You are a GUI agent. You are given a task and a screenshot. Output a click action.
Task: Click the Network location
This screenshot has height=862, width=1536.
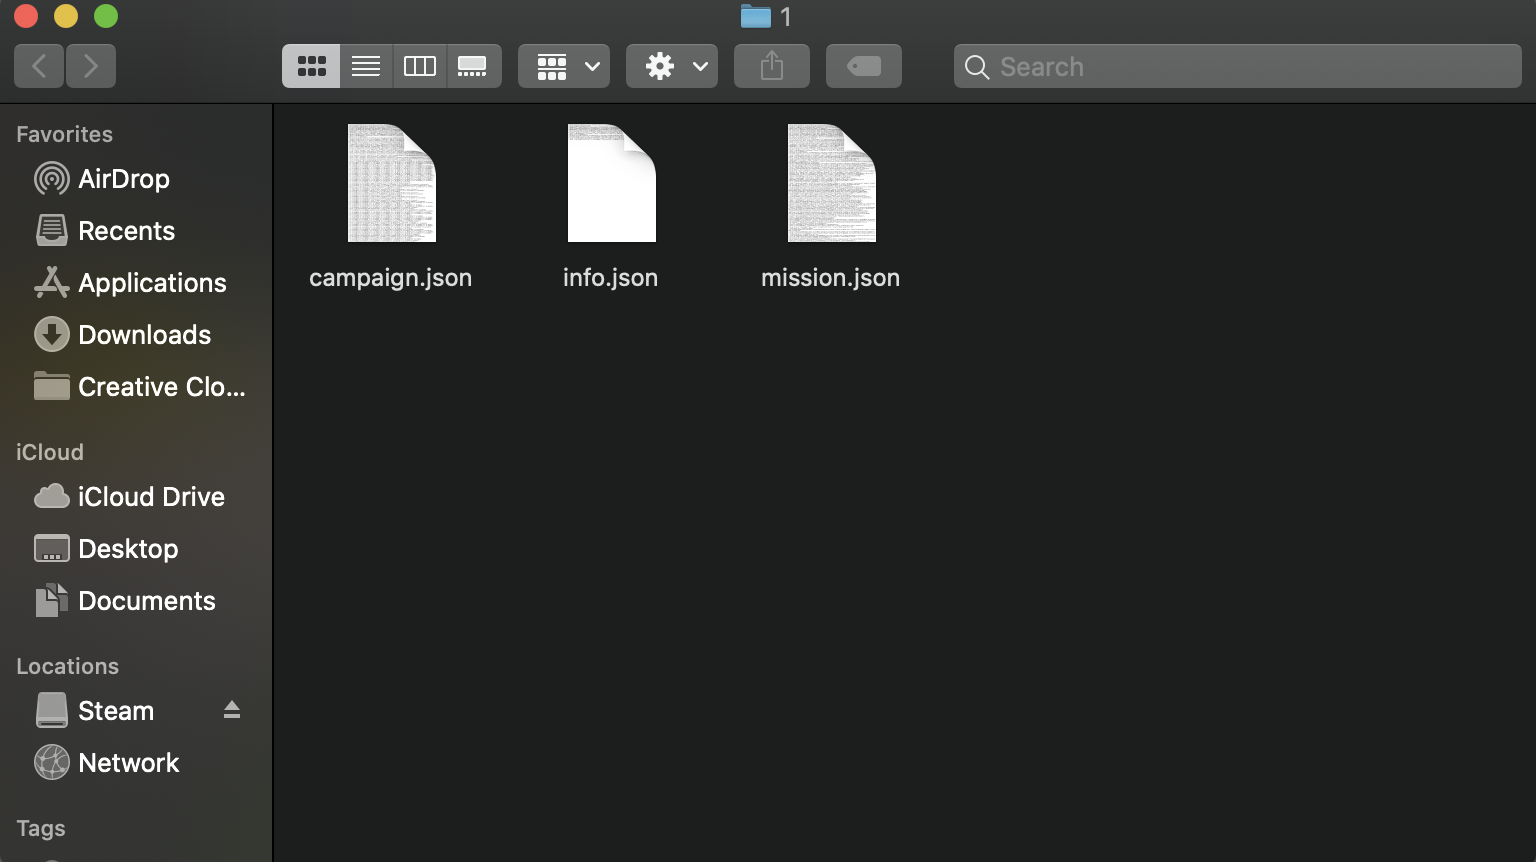tap(128, 763)
